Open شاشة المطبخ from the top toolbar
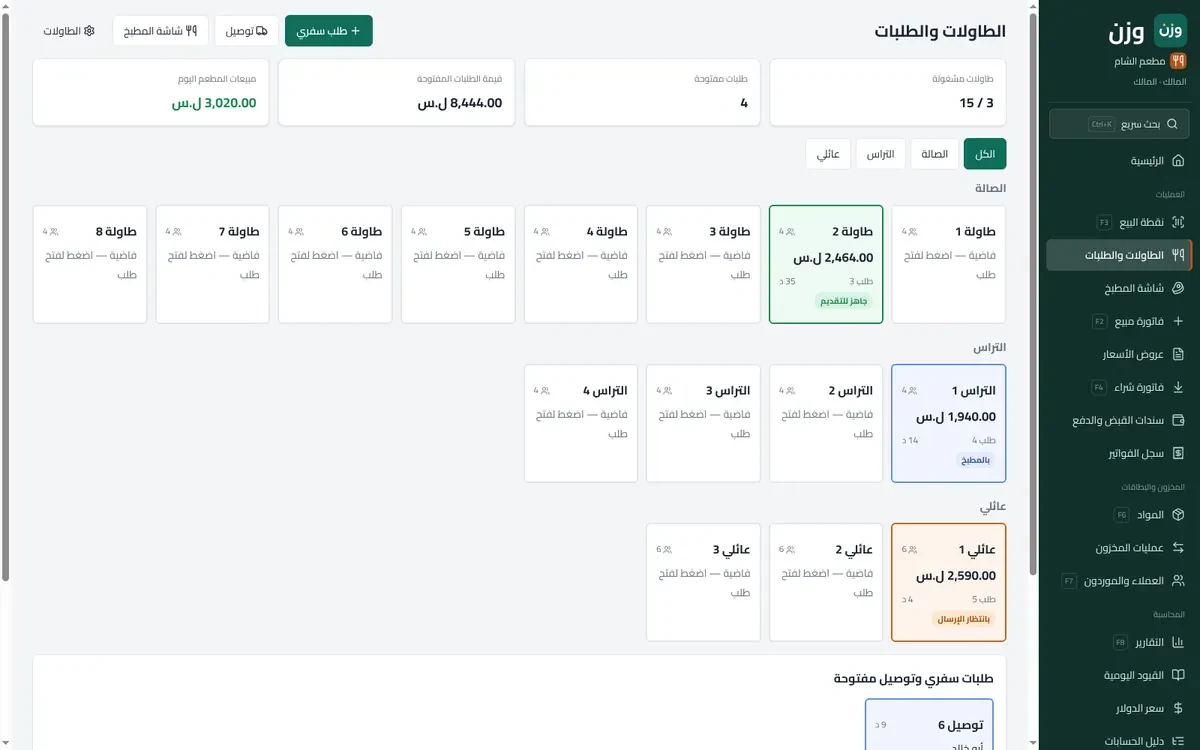Image resolution: width=1200 pixels, height=750 pixels. click(161, 30)
